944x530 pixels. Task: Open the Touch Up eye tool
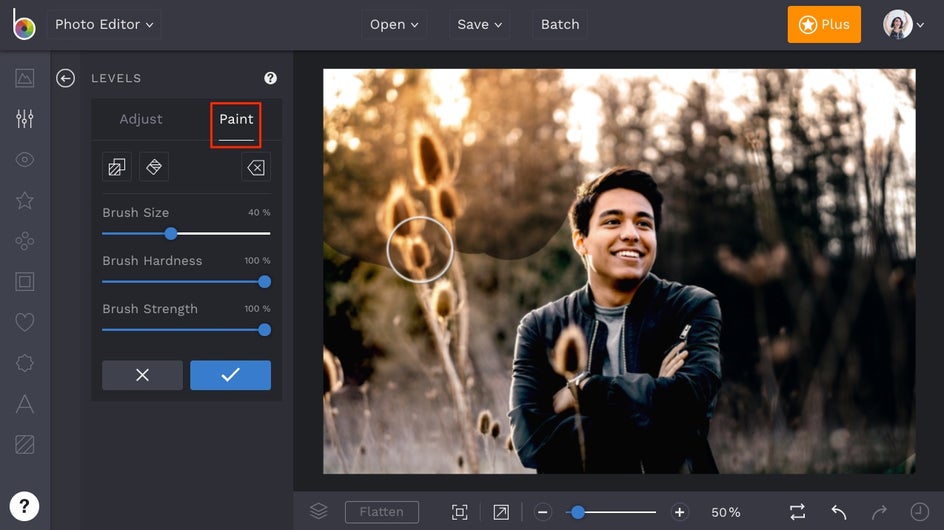[x=25, y=160]
